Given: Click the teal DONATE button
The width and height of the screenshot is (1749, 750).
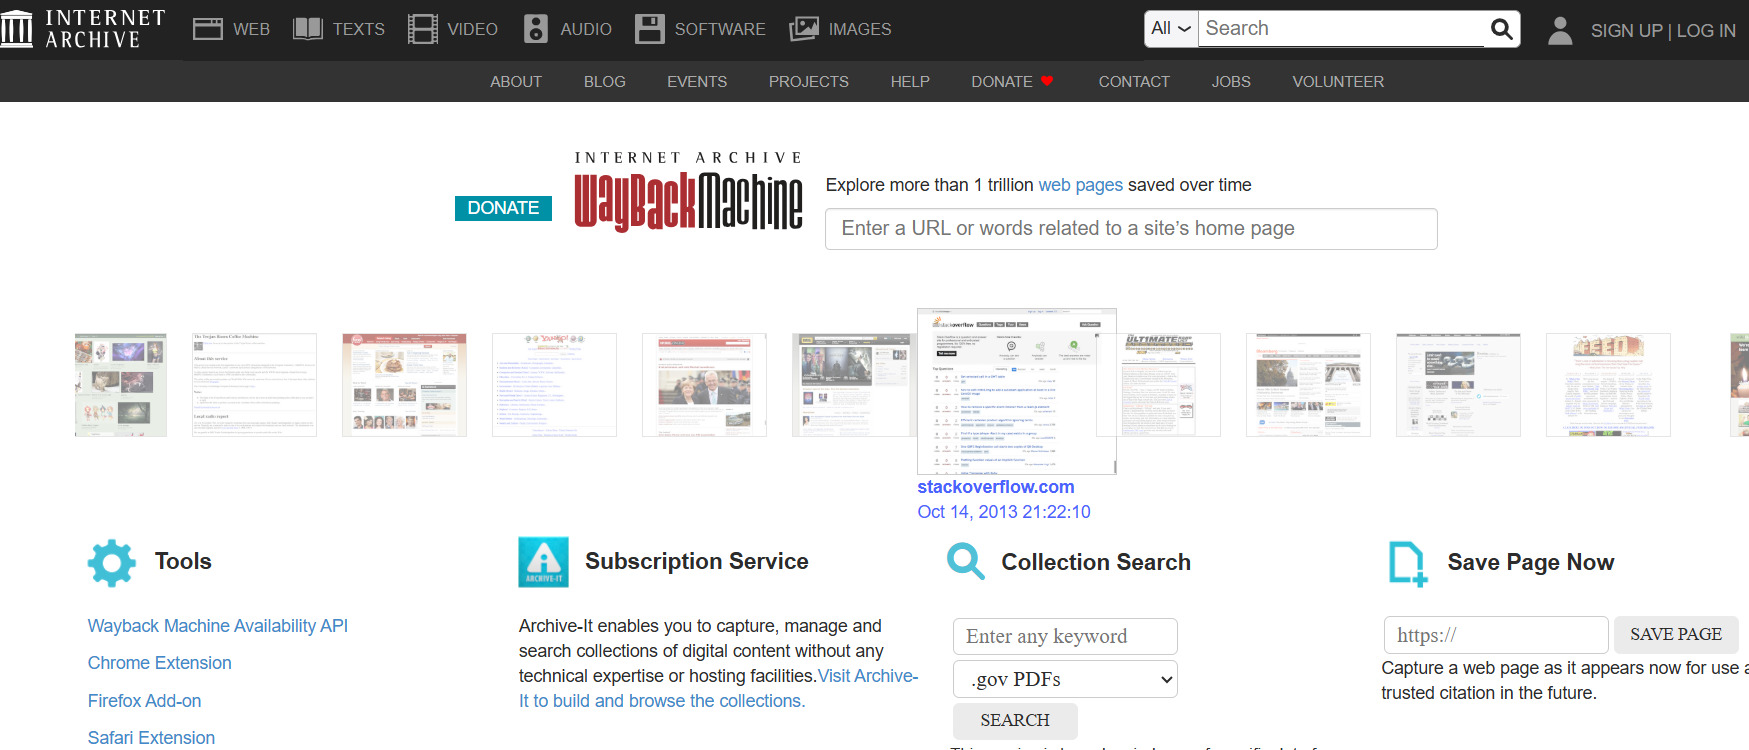Looking at the screenshot, I should tap(503, 208).
